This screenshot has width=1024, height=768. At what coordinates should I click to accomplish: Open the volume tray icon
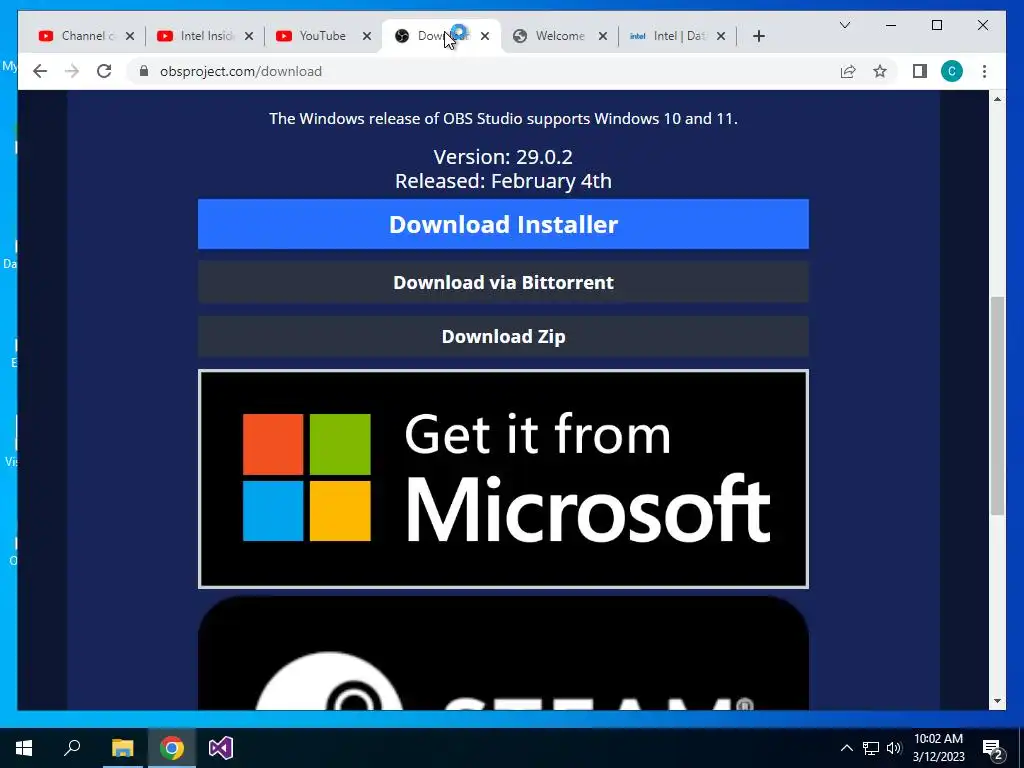pos(894,748)
